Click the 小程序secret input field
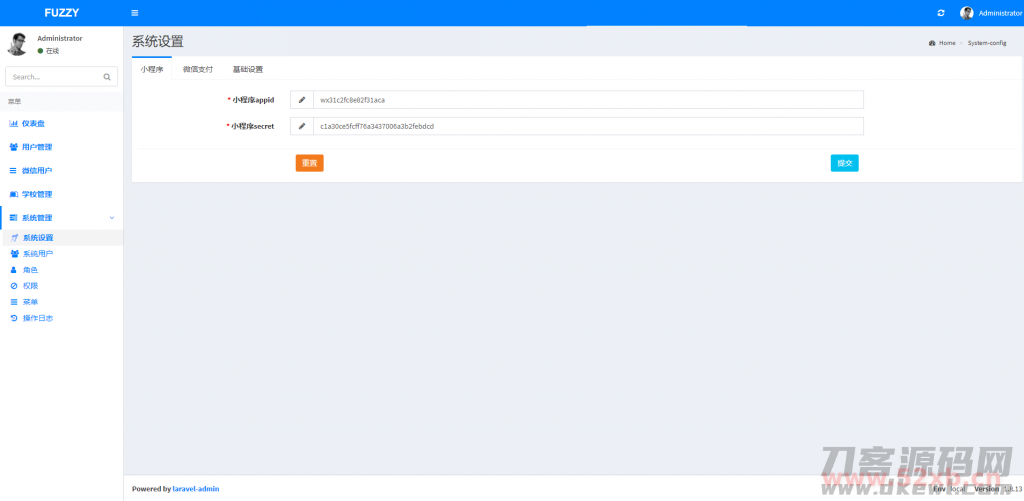Viewport: 1024px width, 501px height. pyautogui.click(x=587, y=126)
